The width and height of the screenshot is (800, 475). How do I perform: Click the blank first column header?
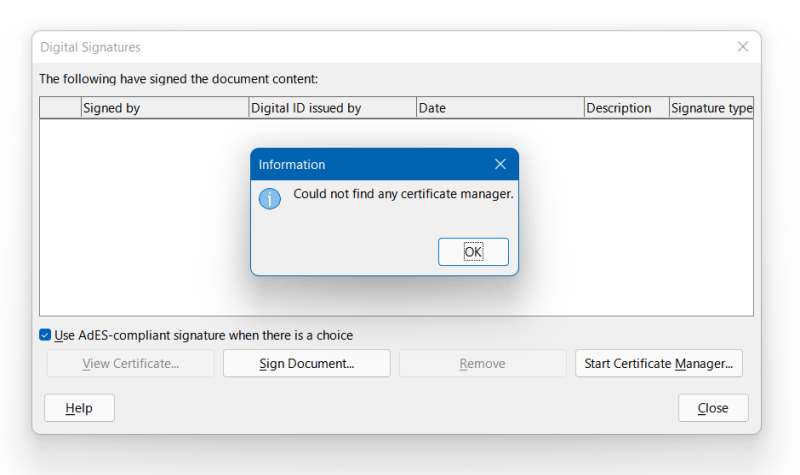coord(60,108)
